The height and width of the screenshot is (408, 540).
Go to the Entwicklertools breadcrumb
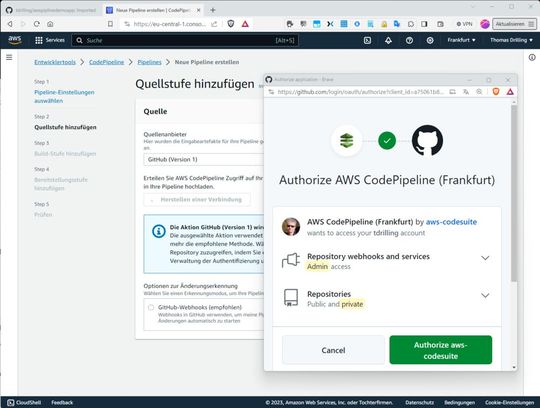click(x=55, y=62)
